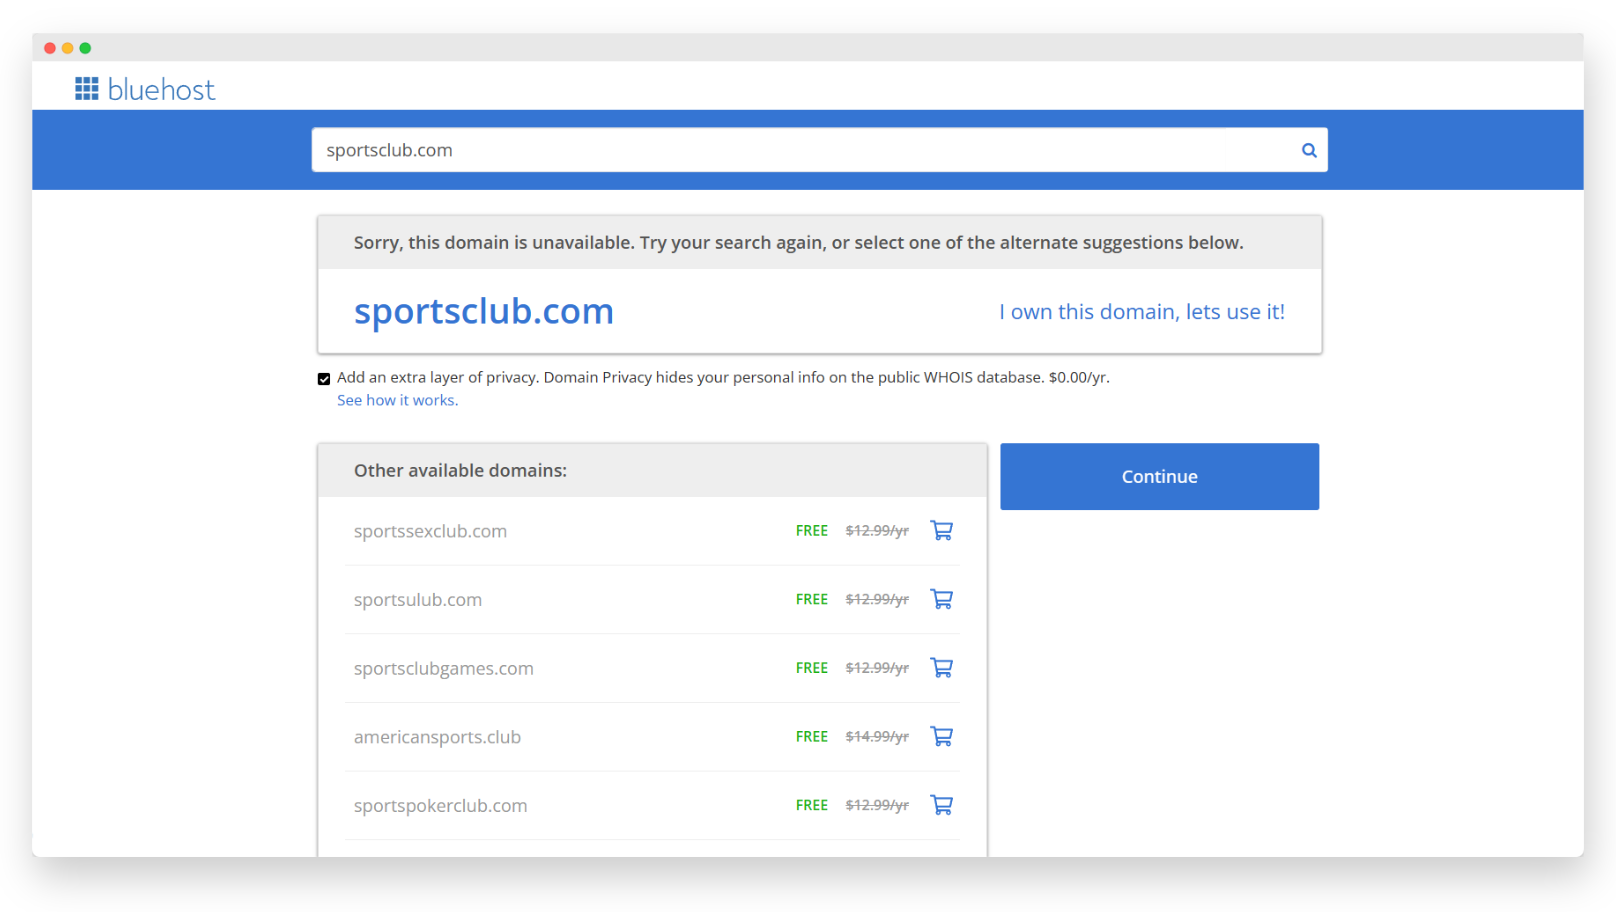Click the yellow window minimize dot

[x=67, y=48]
